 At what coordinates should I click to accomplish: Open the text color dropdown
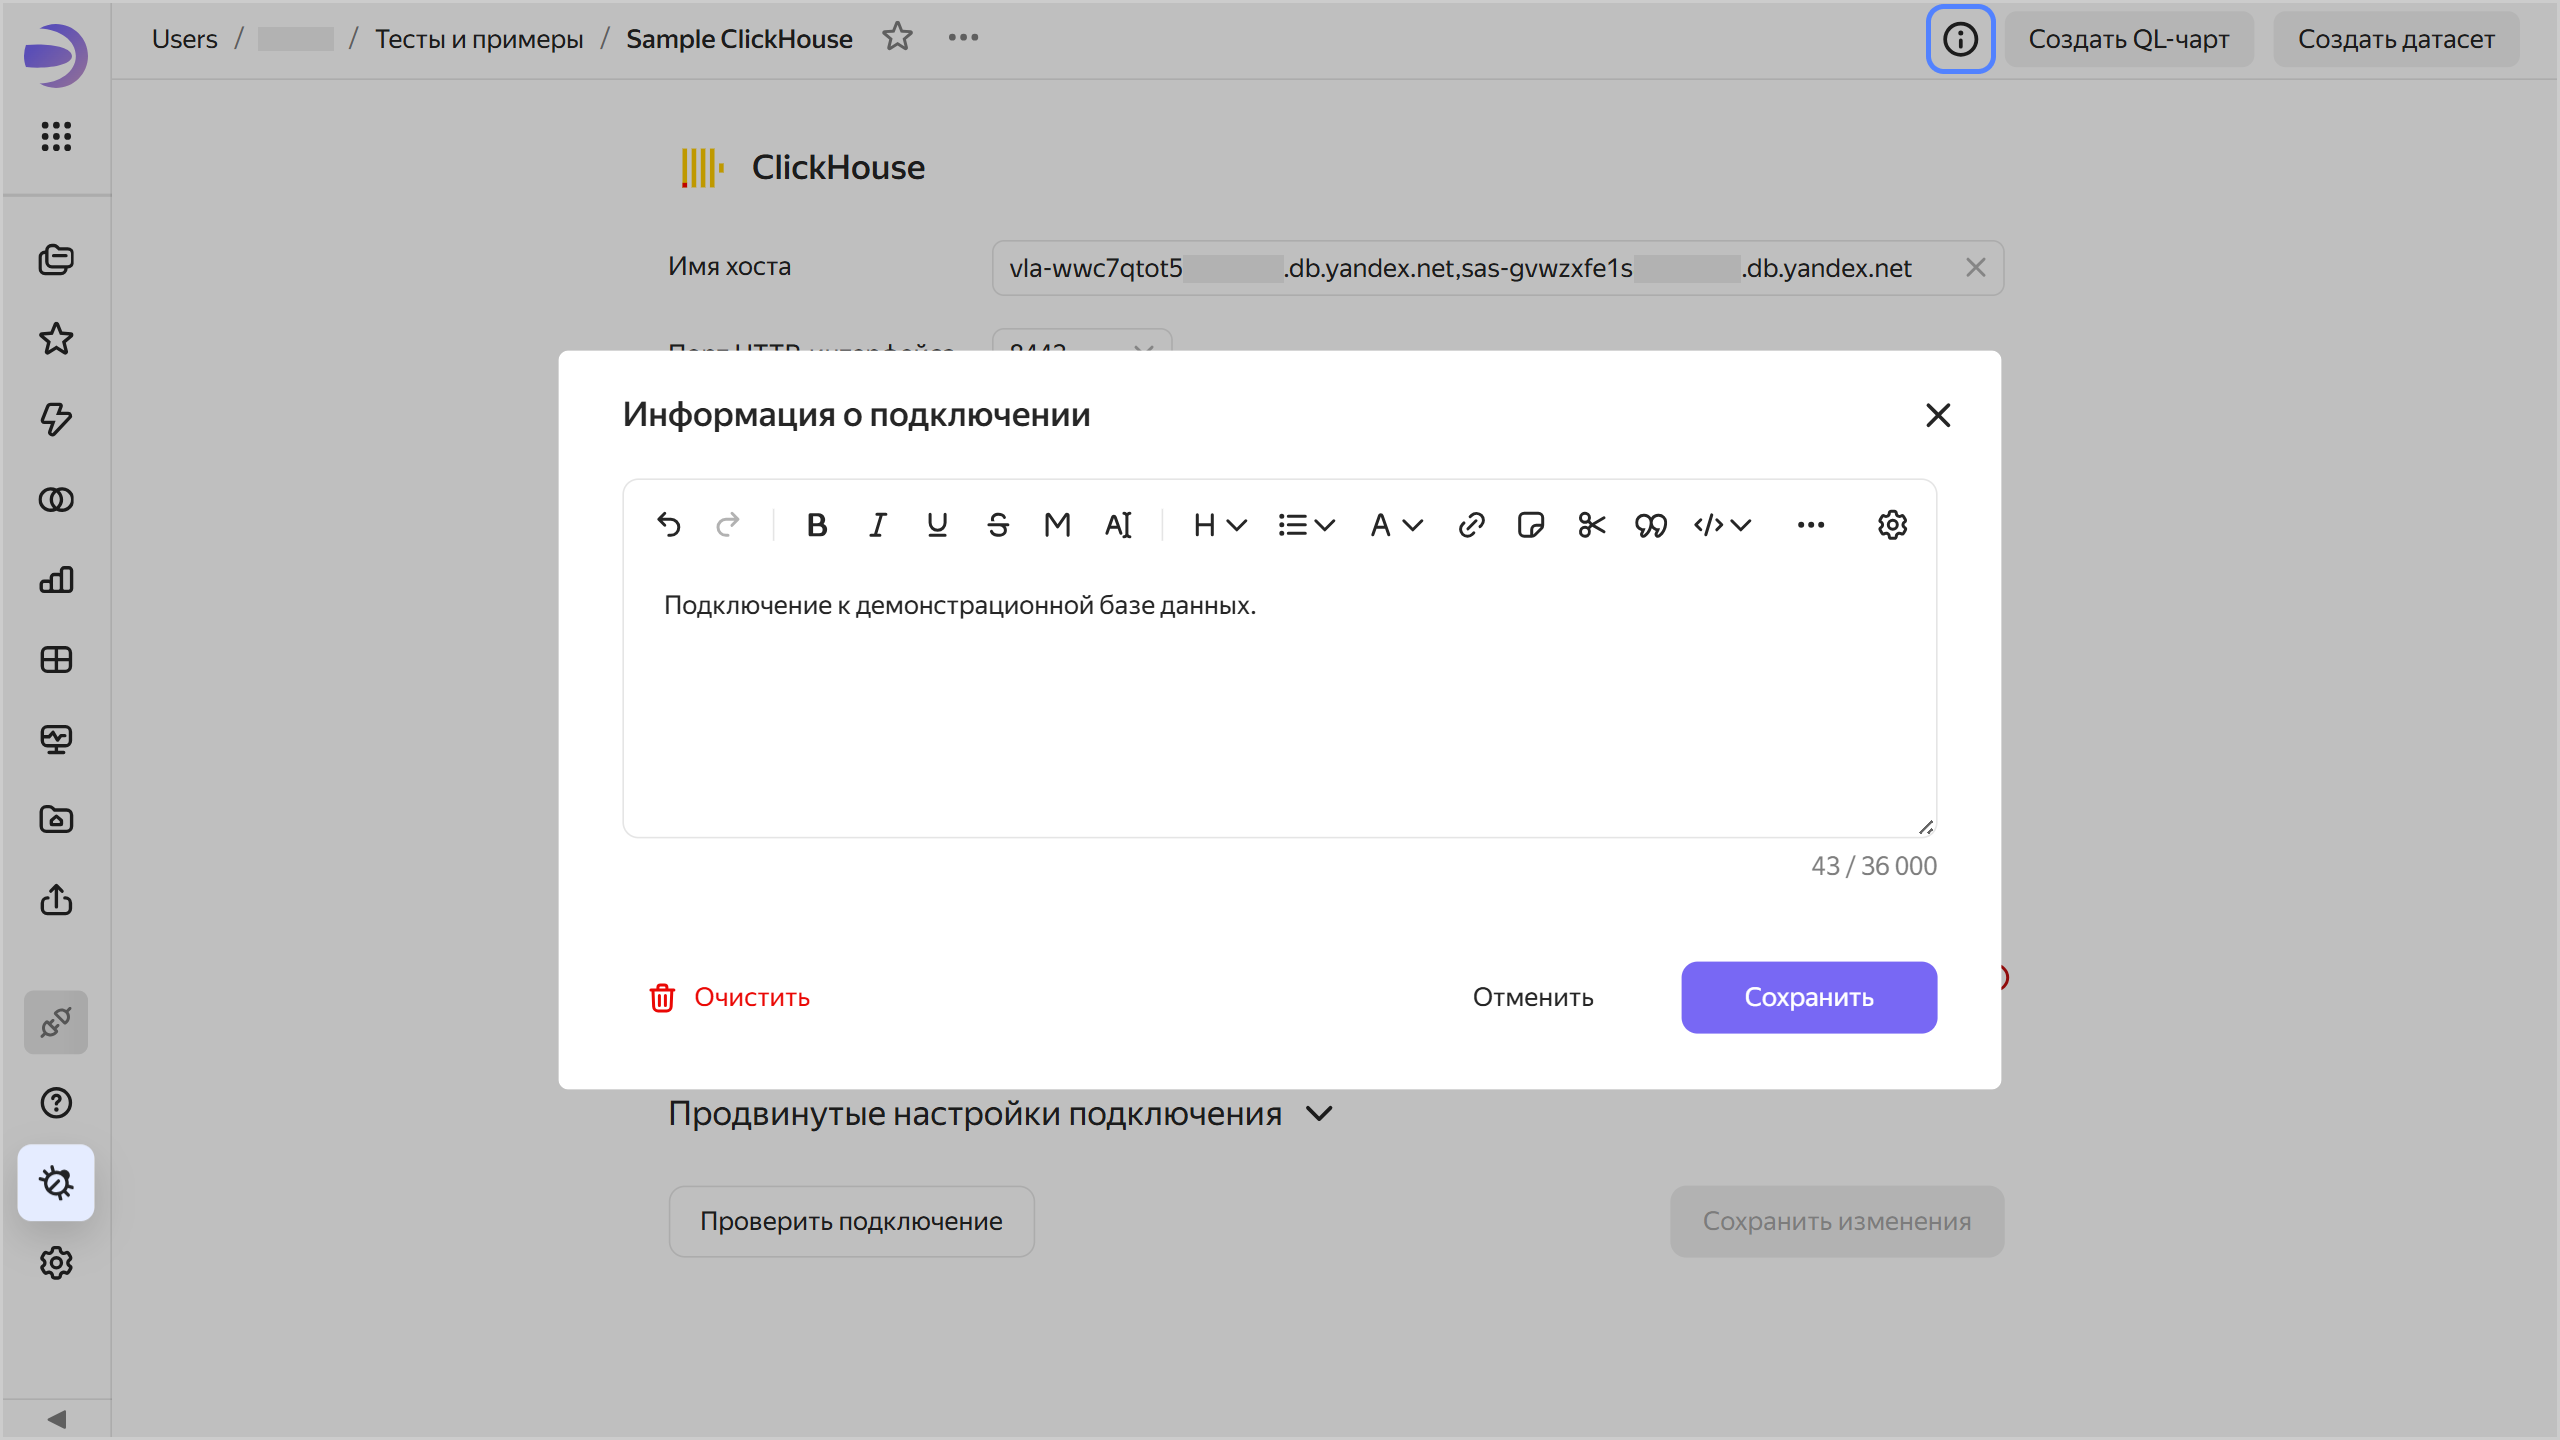[1396, 525]
